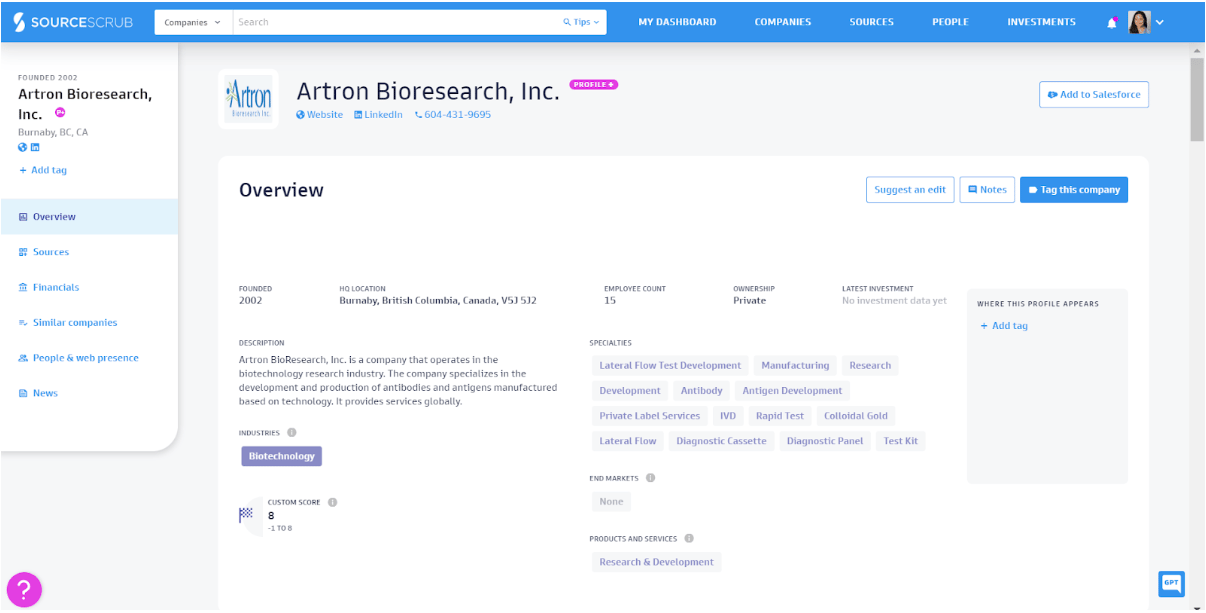The width and height of the screenshot is (1206, 613).
Task: Select the Antibody specialty tag
Action: [x=702, y=391]
